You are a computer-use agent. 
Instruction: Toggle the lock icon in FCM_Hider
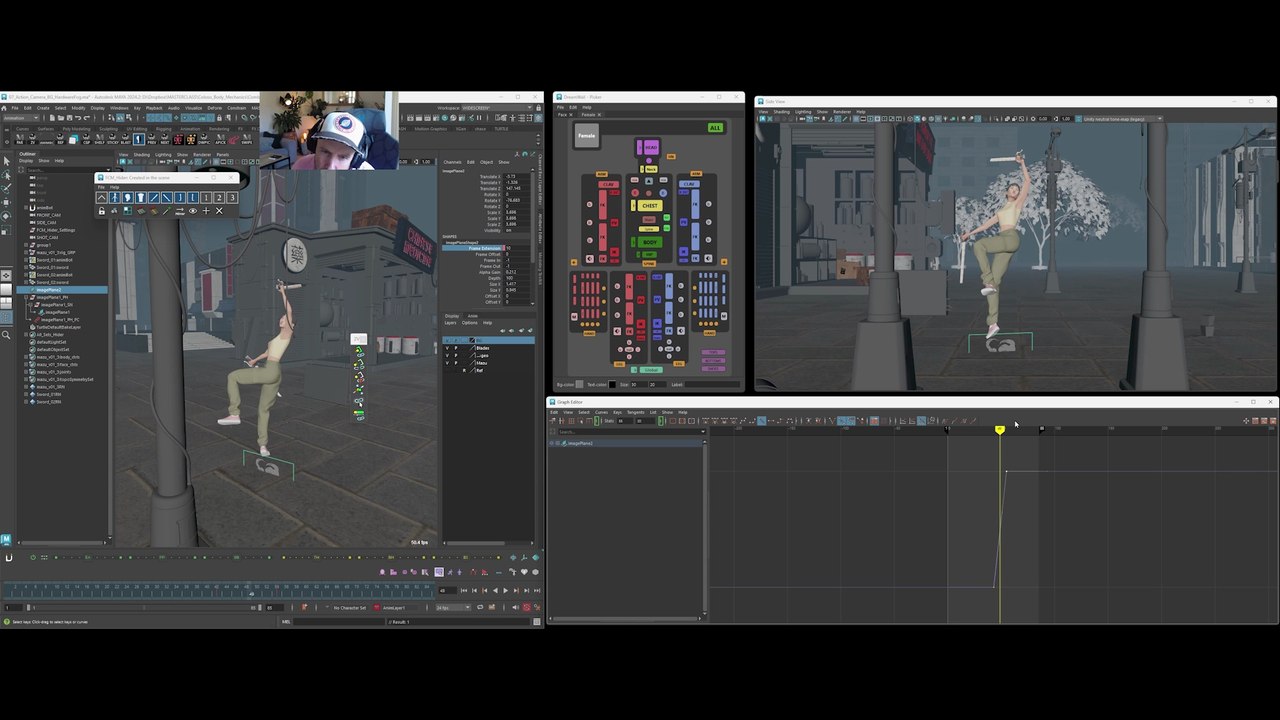[102, 211]
